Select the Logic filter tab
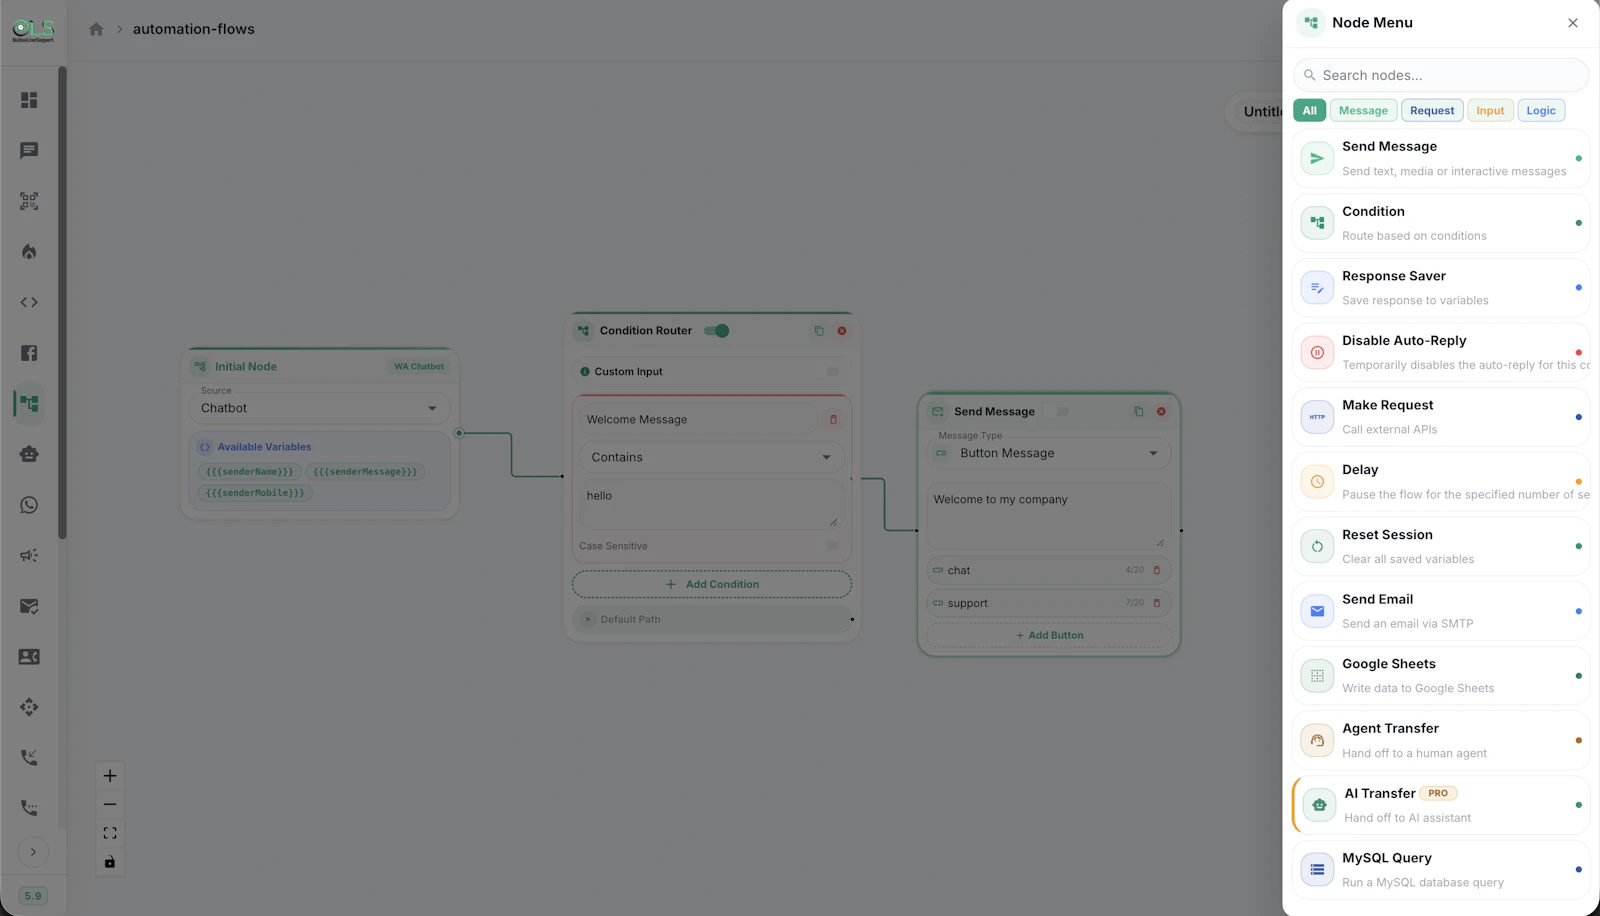The width and height of the screenshot is (1600, 916). click(1541, 111)
